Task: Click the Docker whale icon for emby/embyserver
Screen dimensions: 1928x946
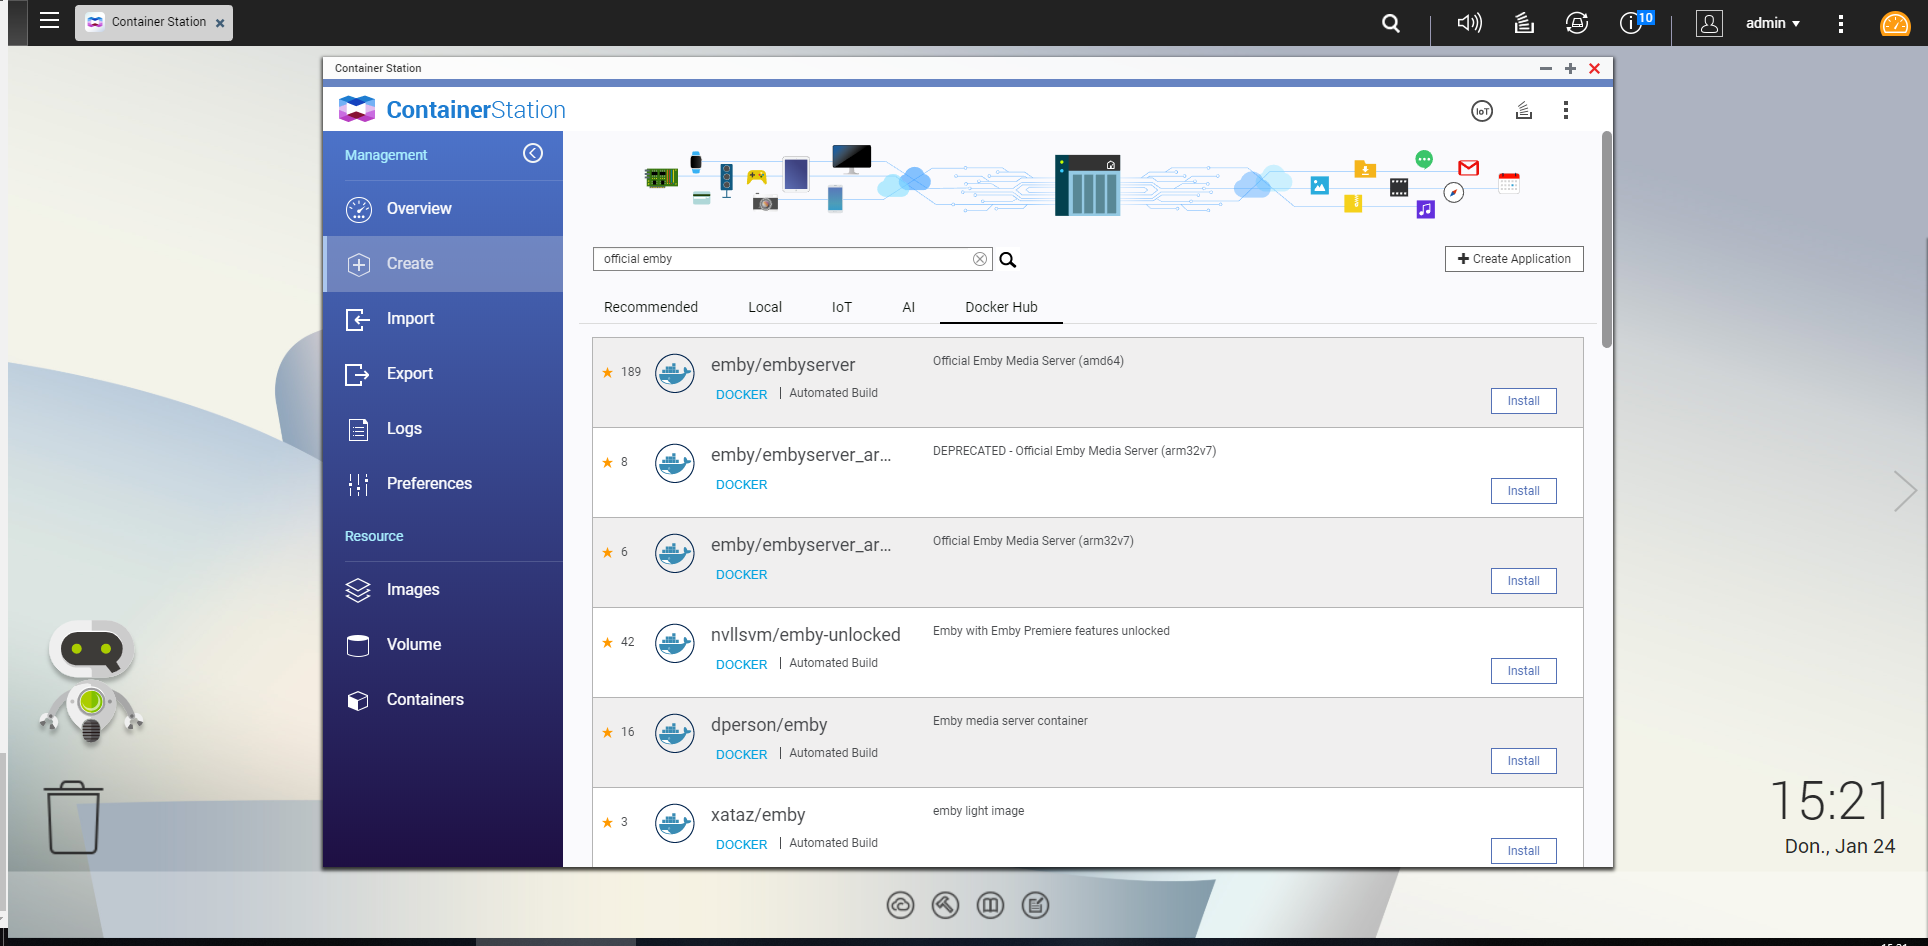Action: point(675,373)
